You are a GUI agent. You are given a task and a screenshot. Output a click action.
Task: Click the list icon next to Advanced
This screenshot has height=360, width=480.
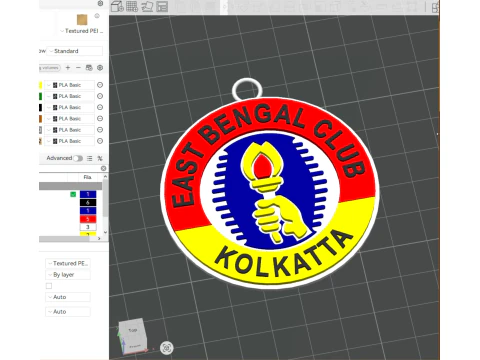[90, 158]
